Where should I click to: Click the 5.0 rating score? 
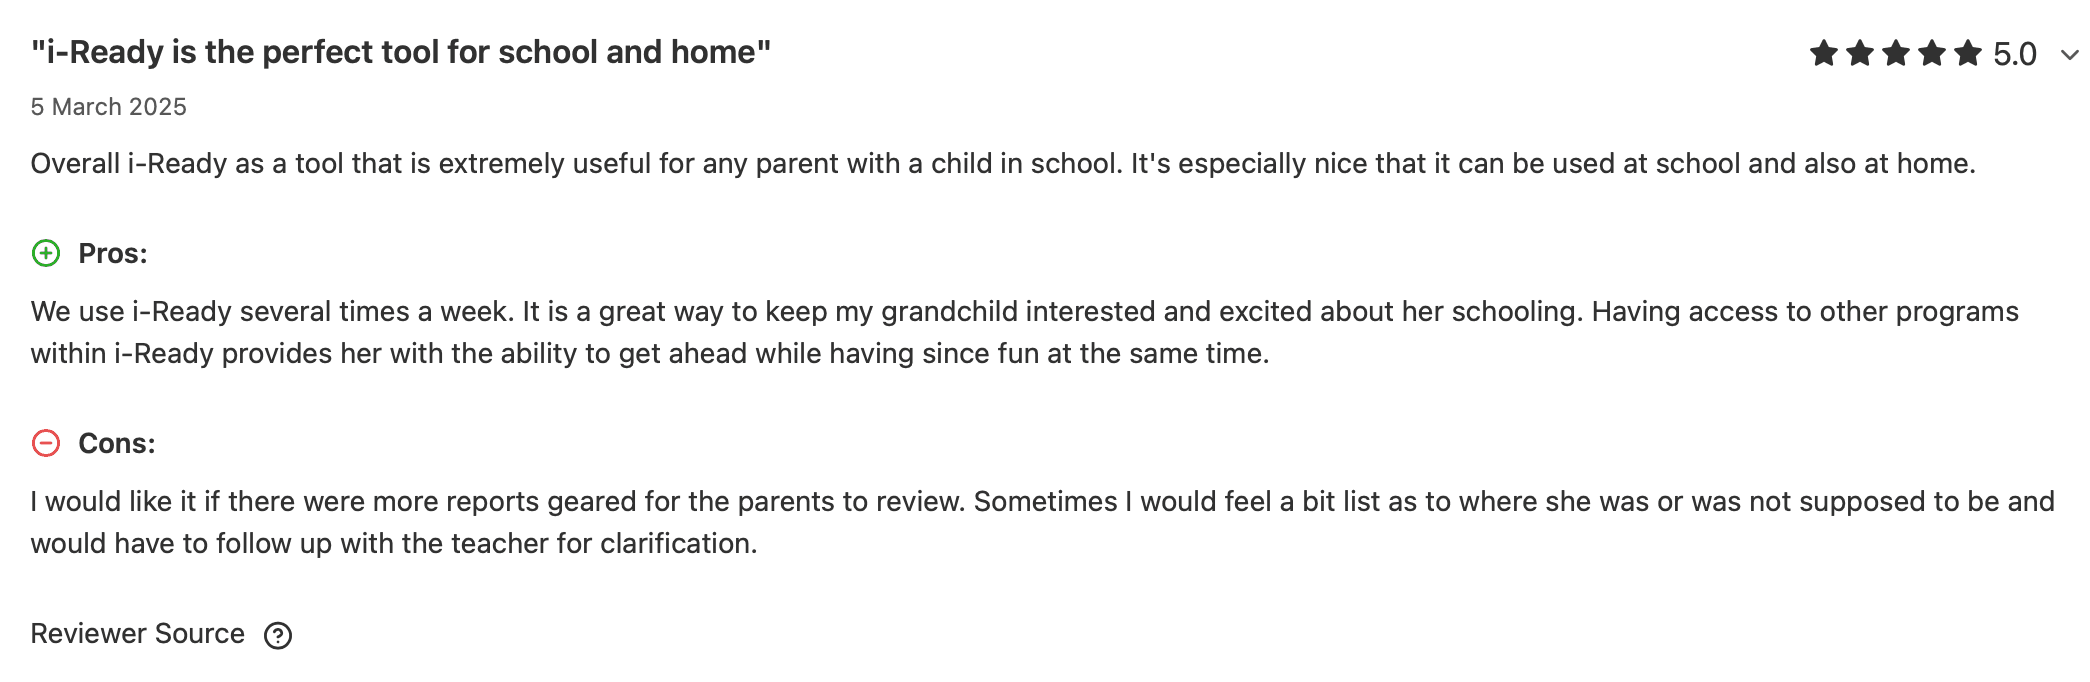[x=2014, y=54]
